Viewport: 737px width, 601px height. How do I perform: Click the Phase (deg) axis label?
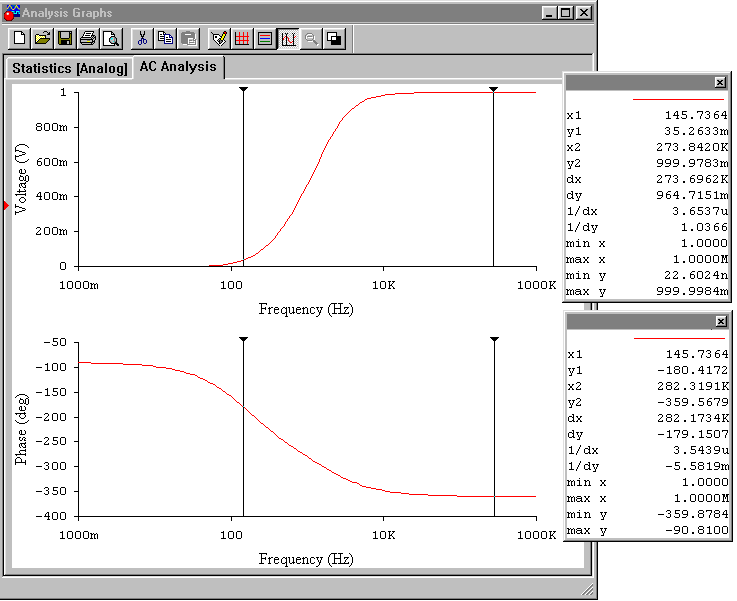pos(22,429)
